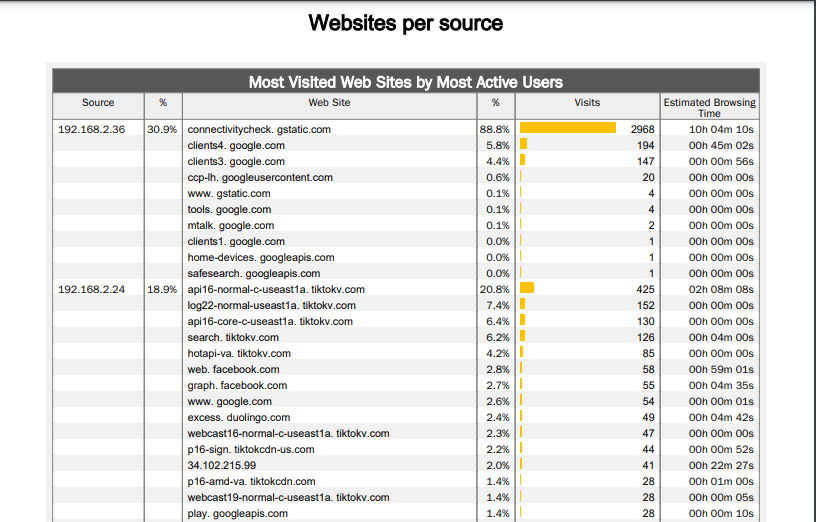
Task: Click browsing time 00h 00m 05s
Action: (x=721, y=498)
